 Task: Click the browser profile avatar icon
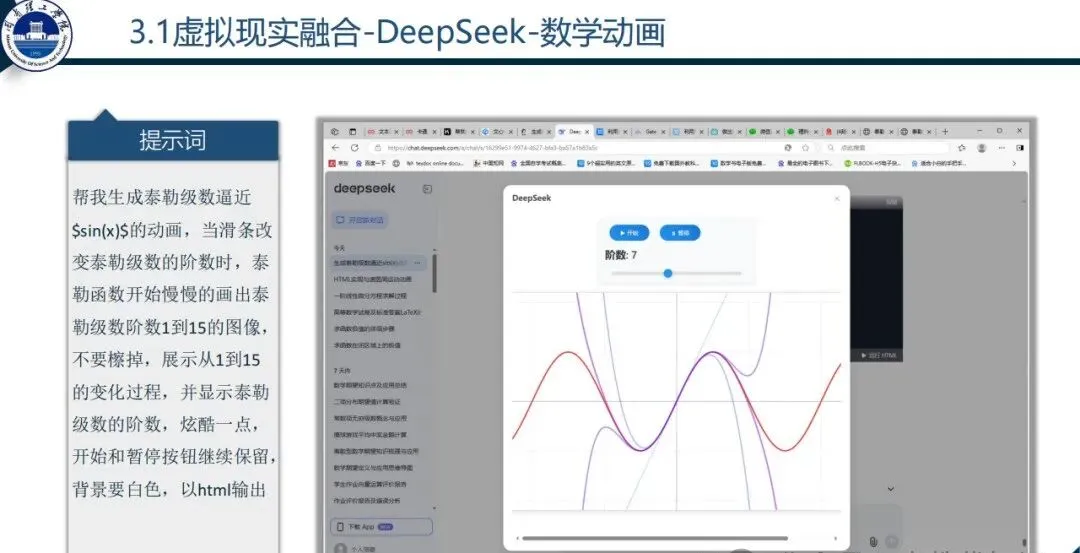coord(982,147)
